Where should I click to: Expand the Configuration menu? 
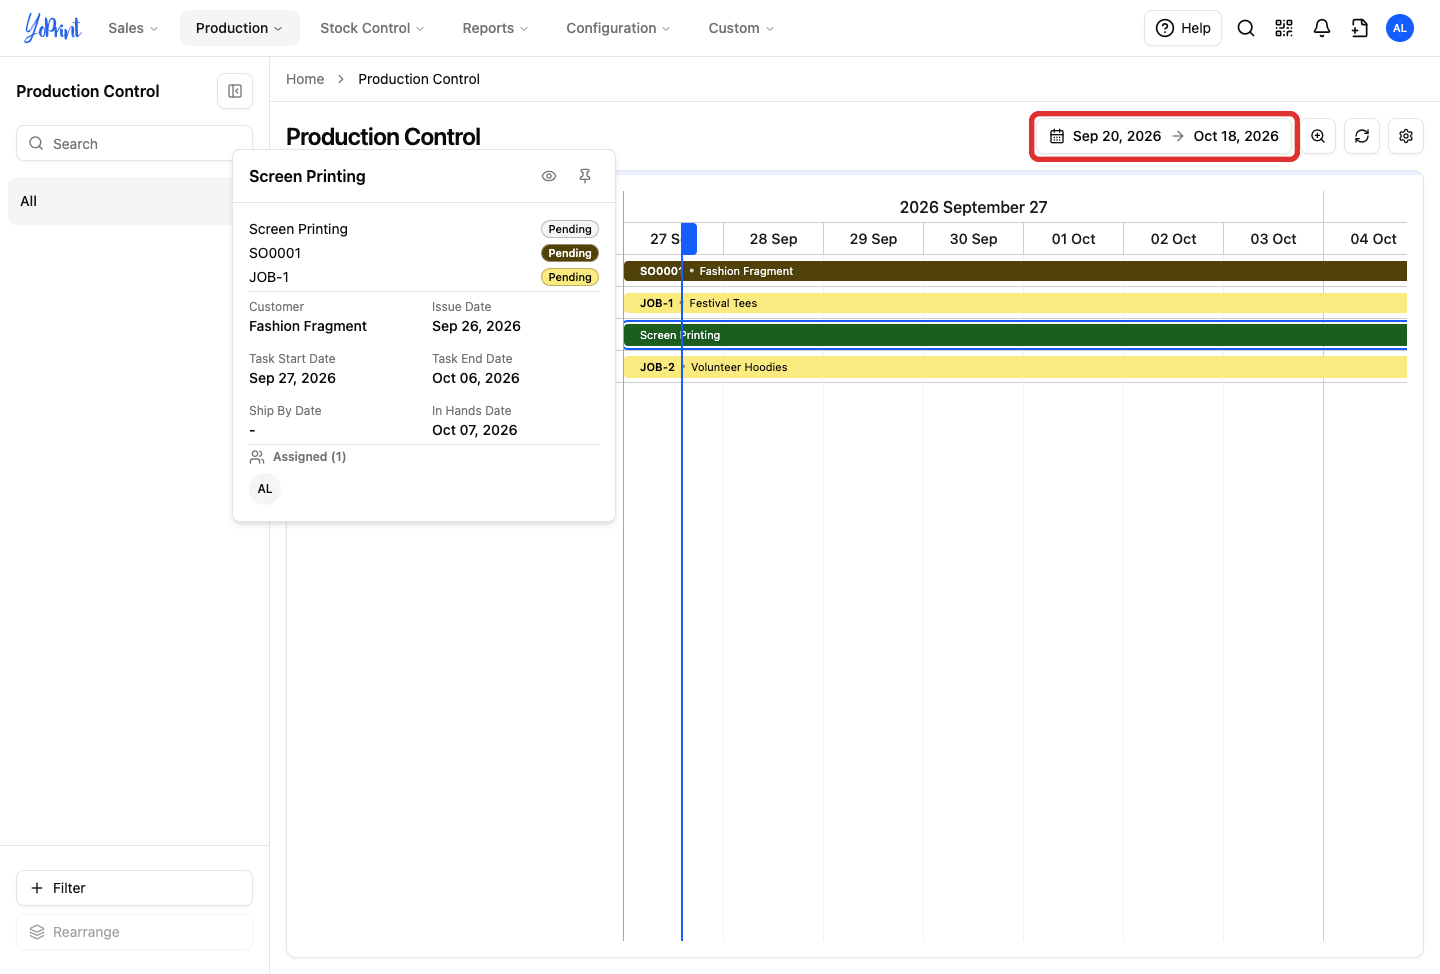[x=618, y=28]
